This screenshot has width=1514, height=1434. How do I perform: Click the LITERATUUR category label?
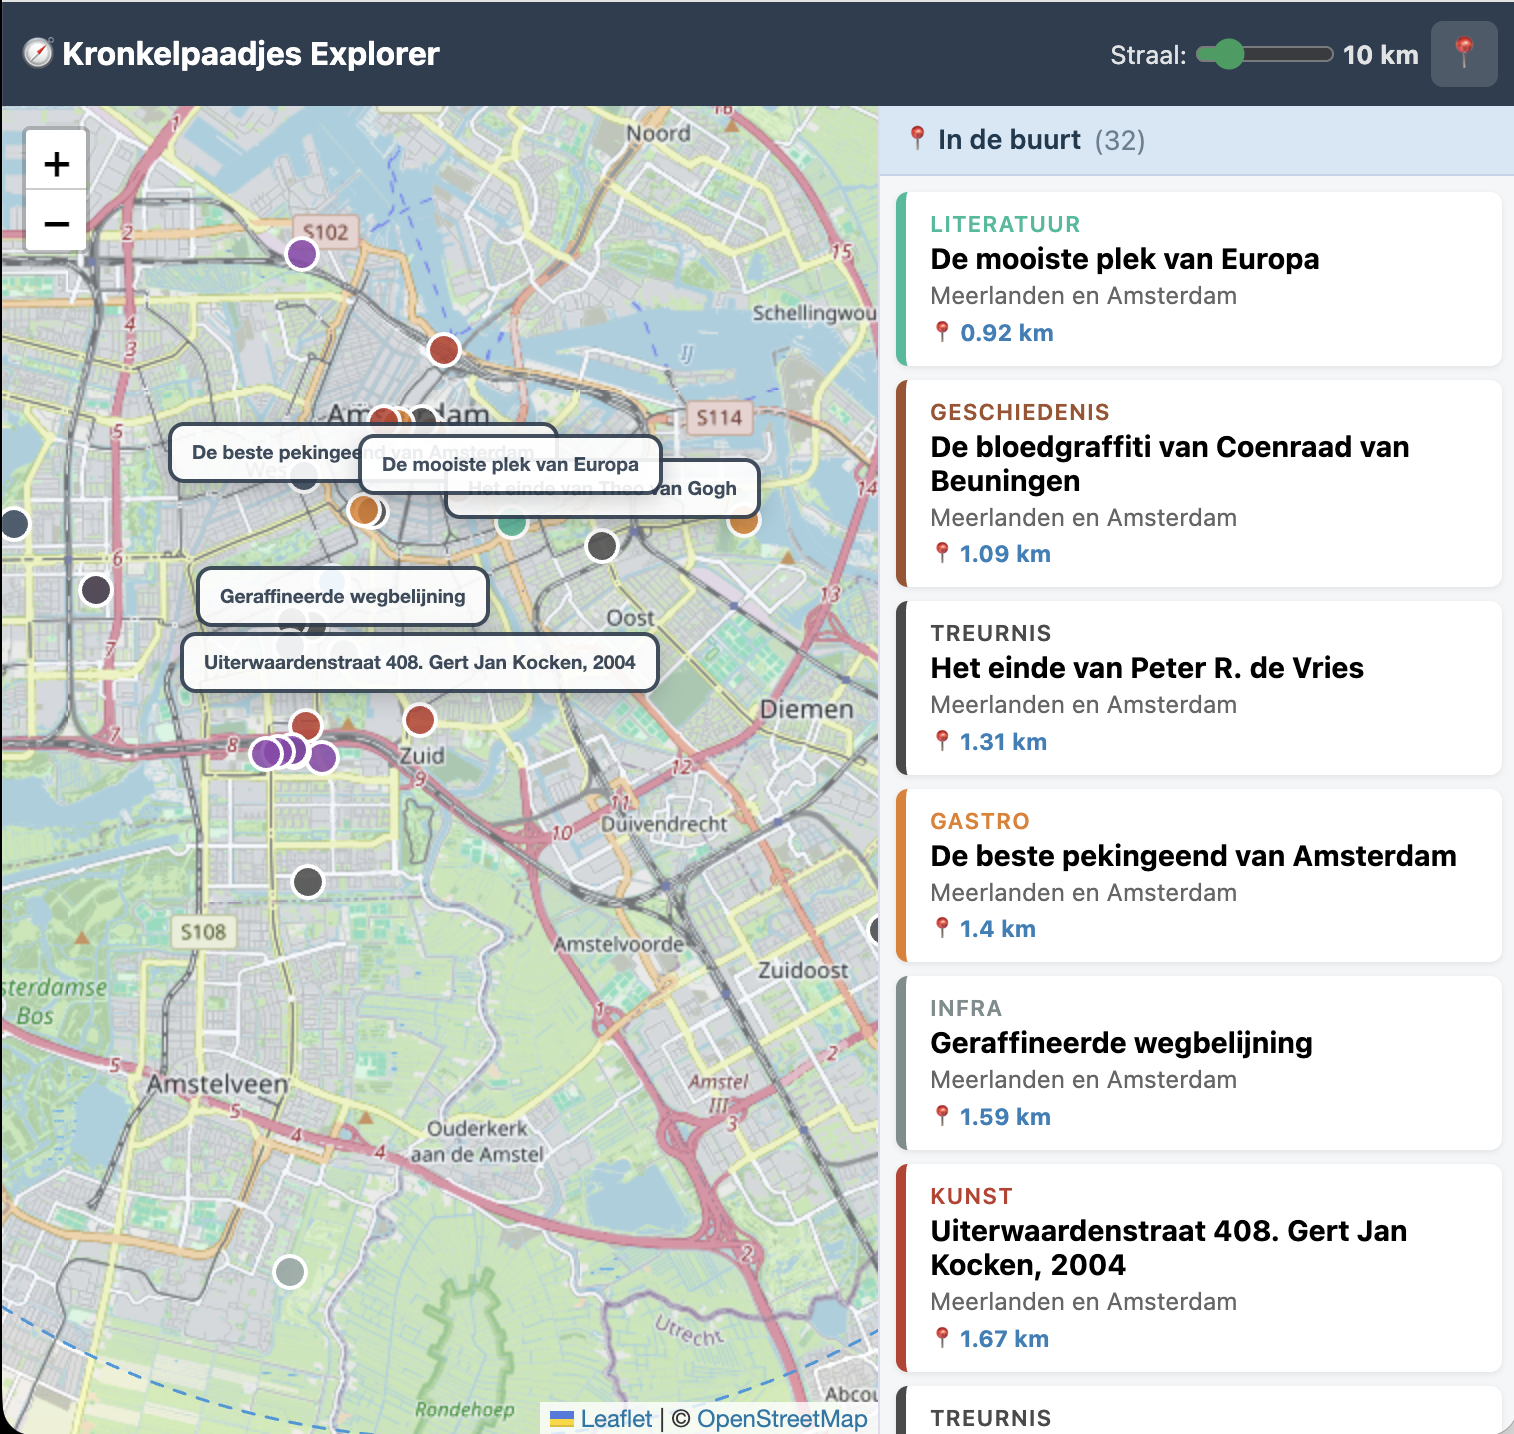[1005, 224]
